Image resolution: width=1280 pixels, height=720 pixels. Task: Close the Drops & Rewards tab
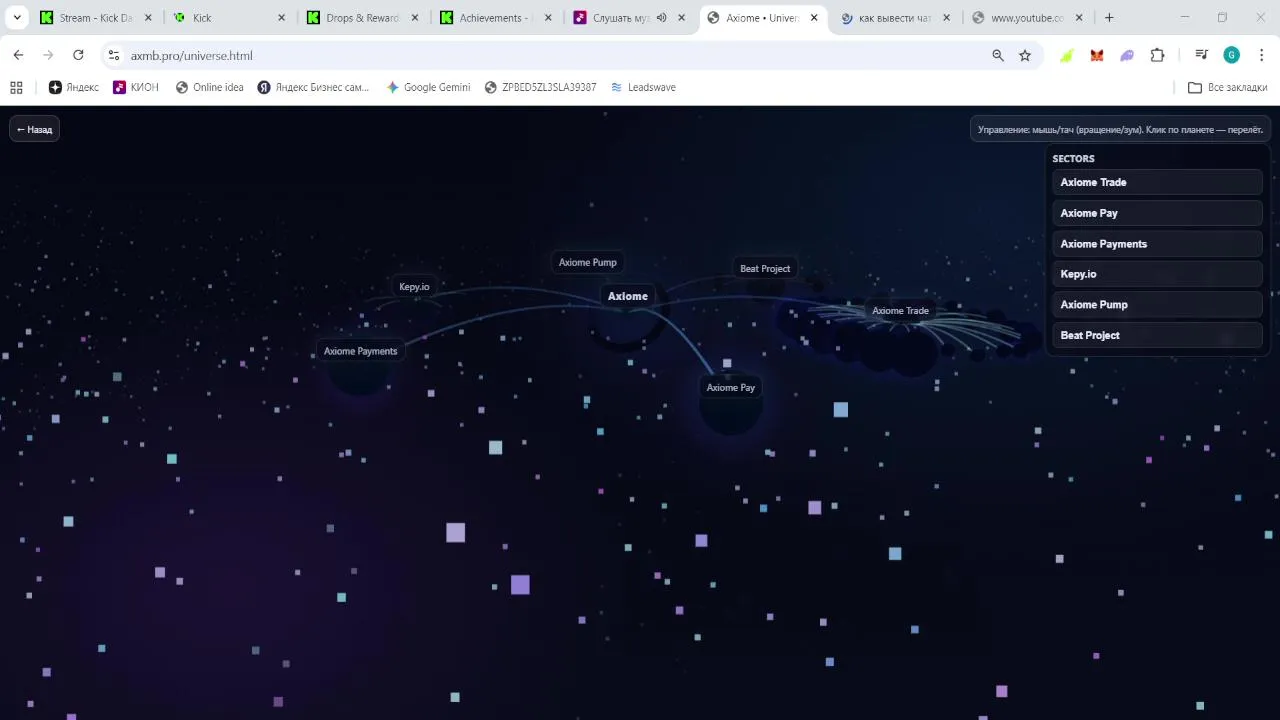(x=414, y=17)
